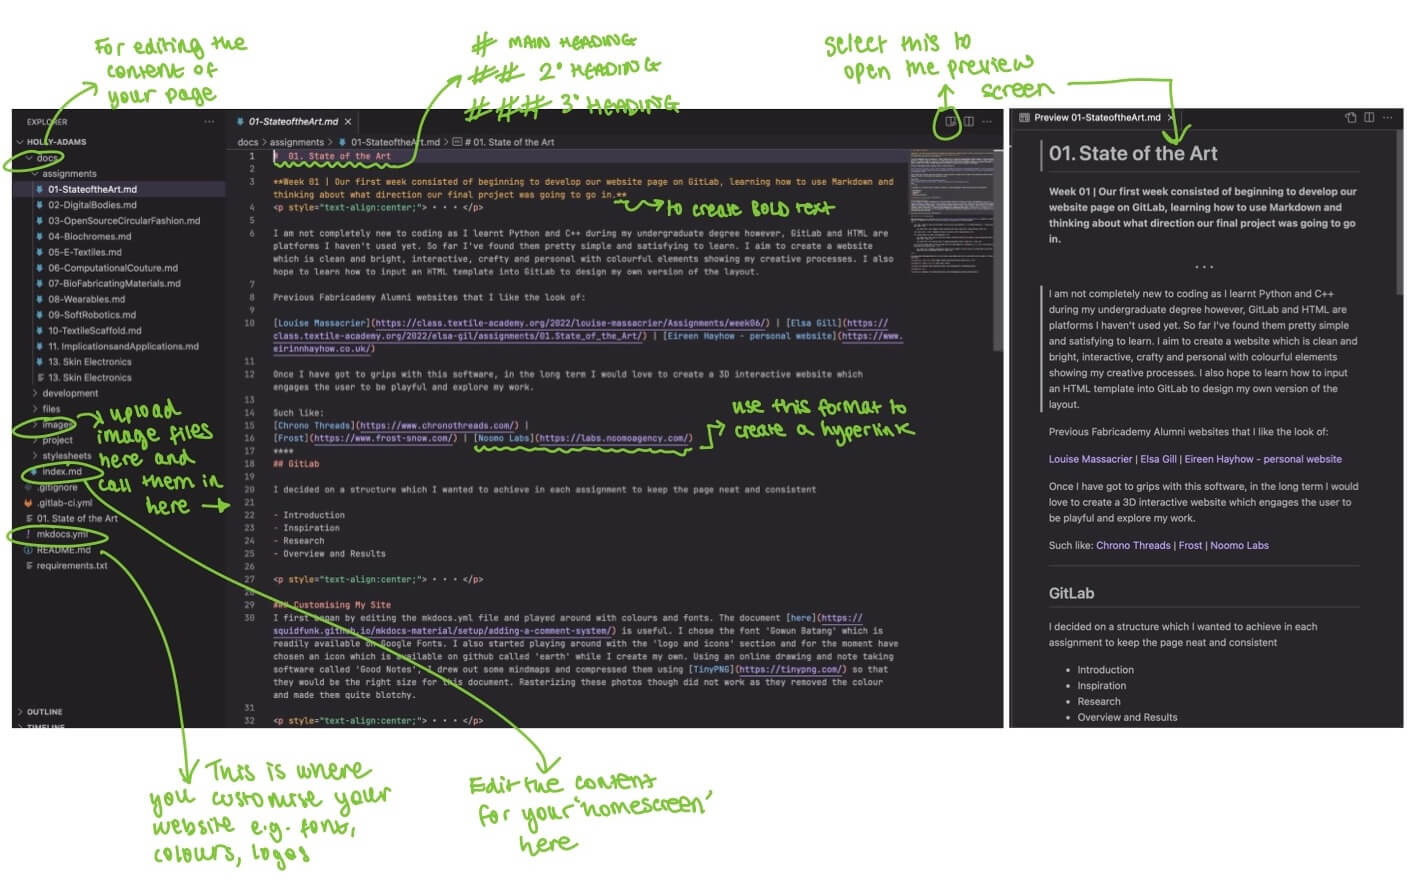Screen dimensions: 1407x881
Task: Open 05-E-Textiles.md file
Action: [84, 252]
